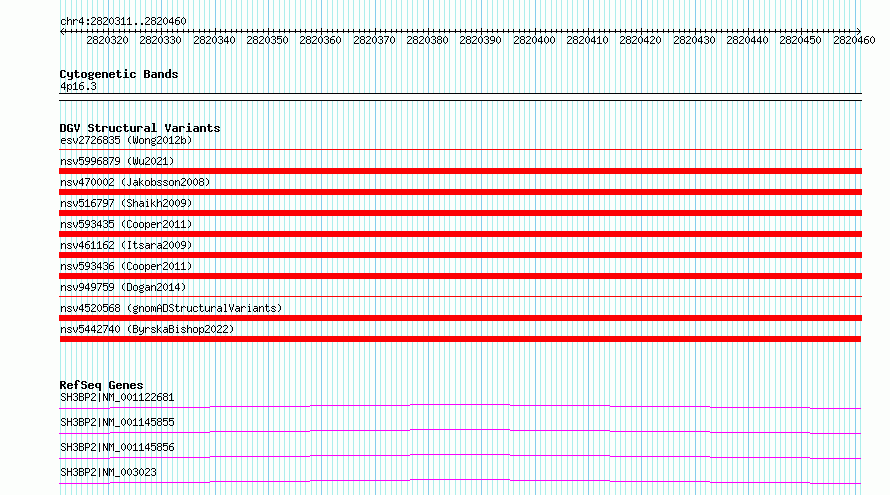Select the 4p16.3 band label
This screenshot has width=890, height=495.
78,86
